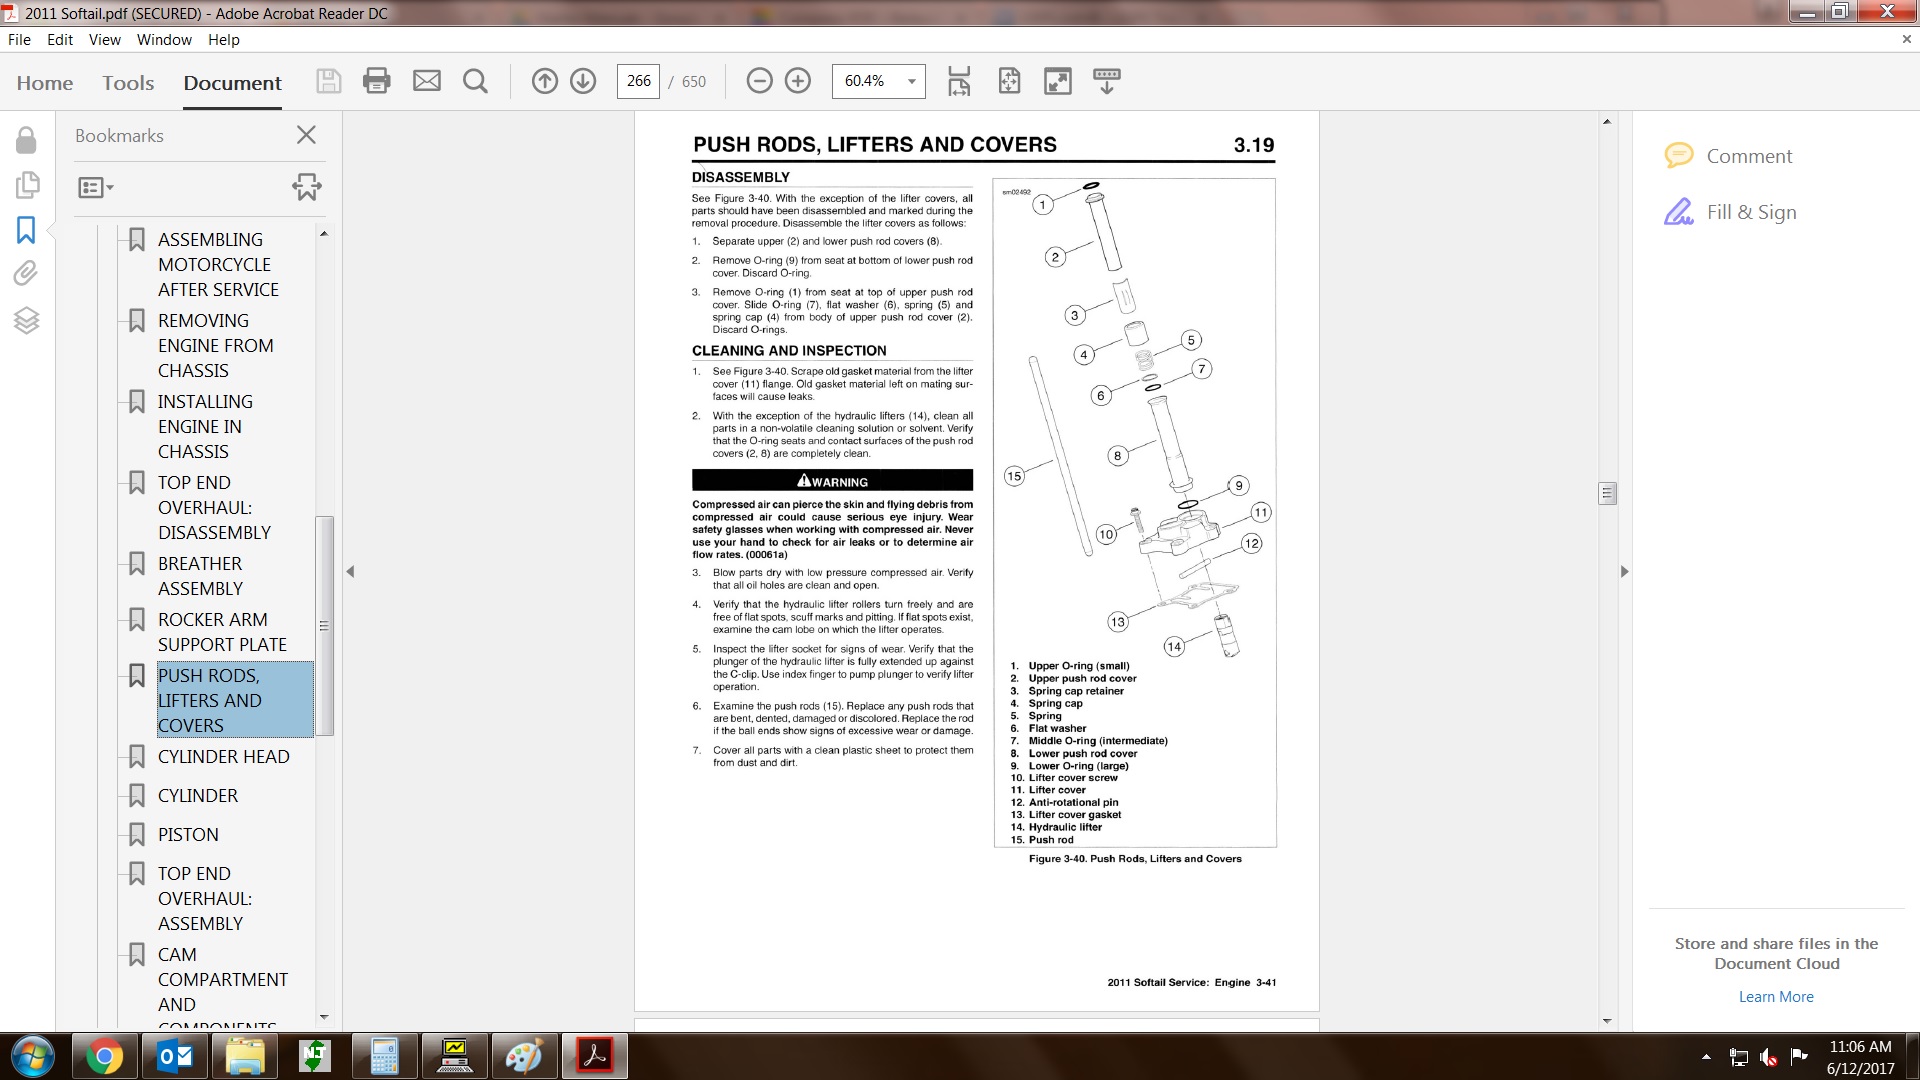Image resolution: width=1920 pixels, height=1080 pixels.
Task: Select the CYLINDER HEAD bookmark
Action: (224, 757)
